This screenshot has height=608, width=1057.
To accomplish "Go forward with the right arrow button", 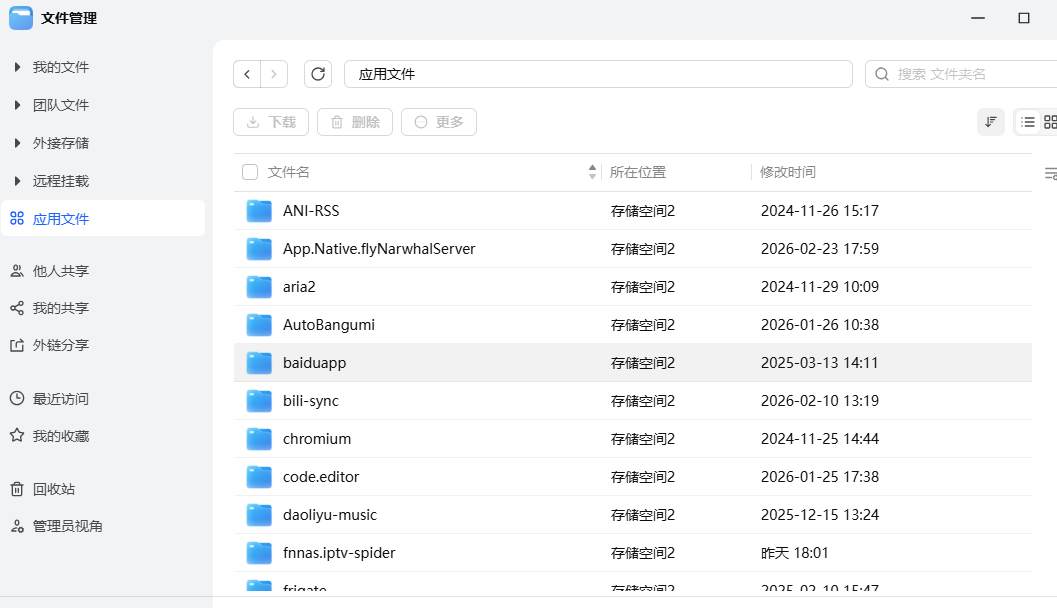I will 274,74.
